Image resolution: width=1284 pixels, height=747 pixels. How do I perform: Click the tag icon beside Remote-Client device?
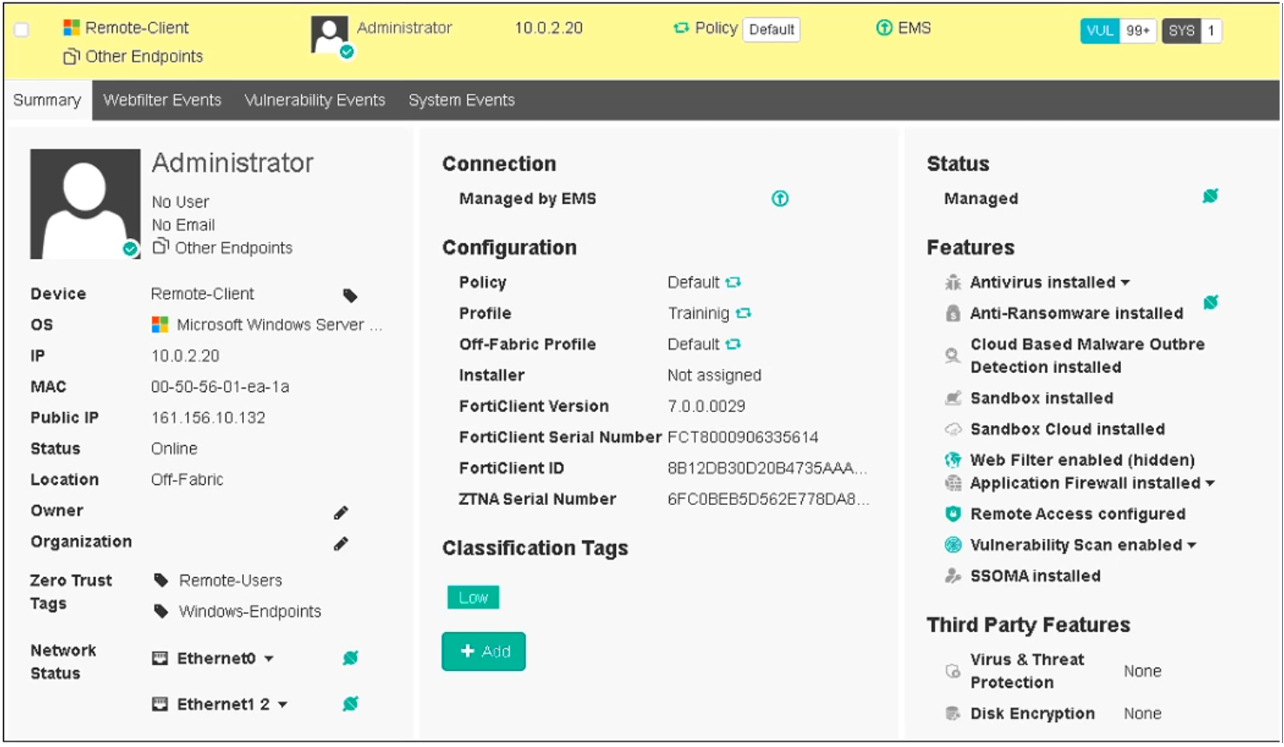350,295
